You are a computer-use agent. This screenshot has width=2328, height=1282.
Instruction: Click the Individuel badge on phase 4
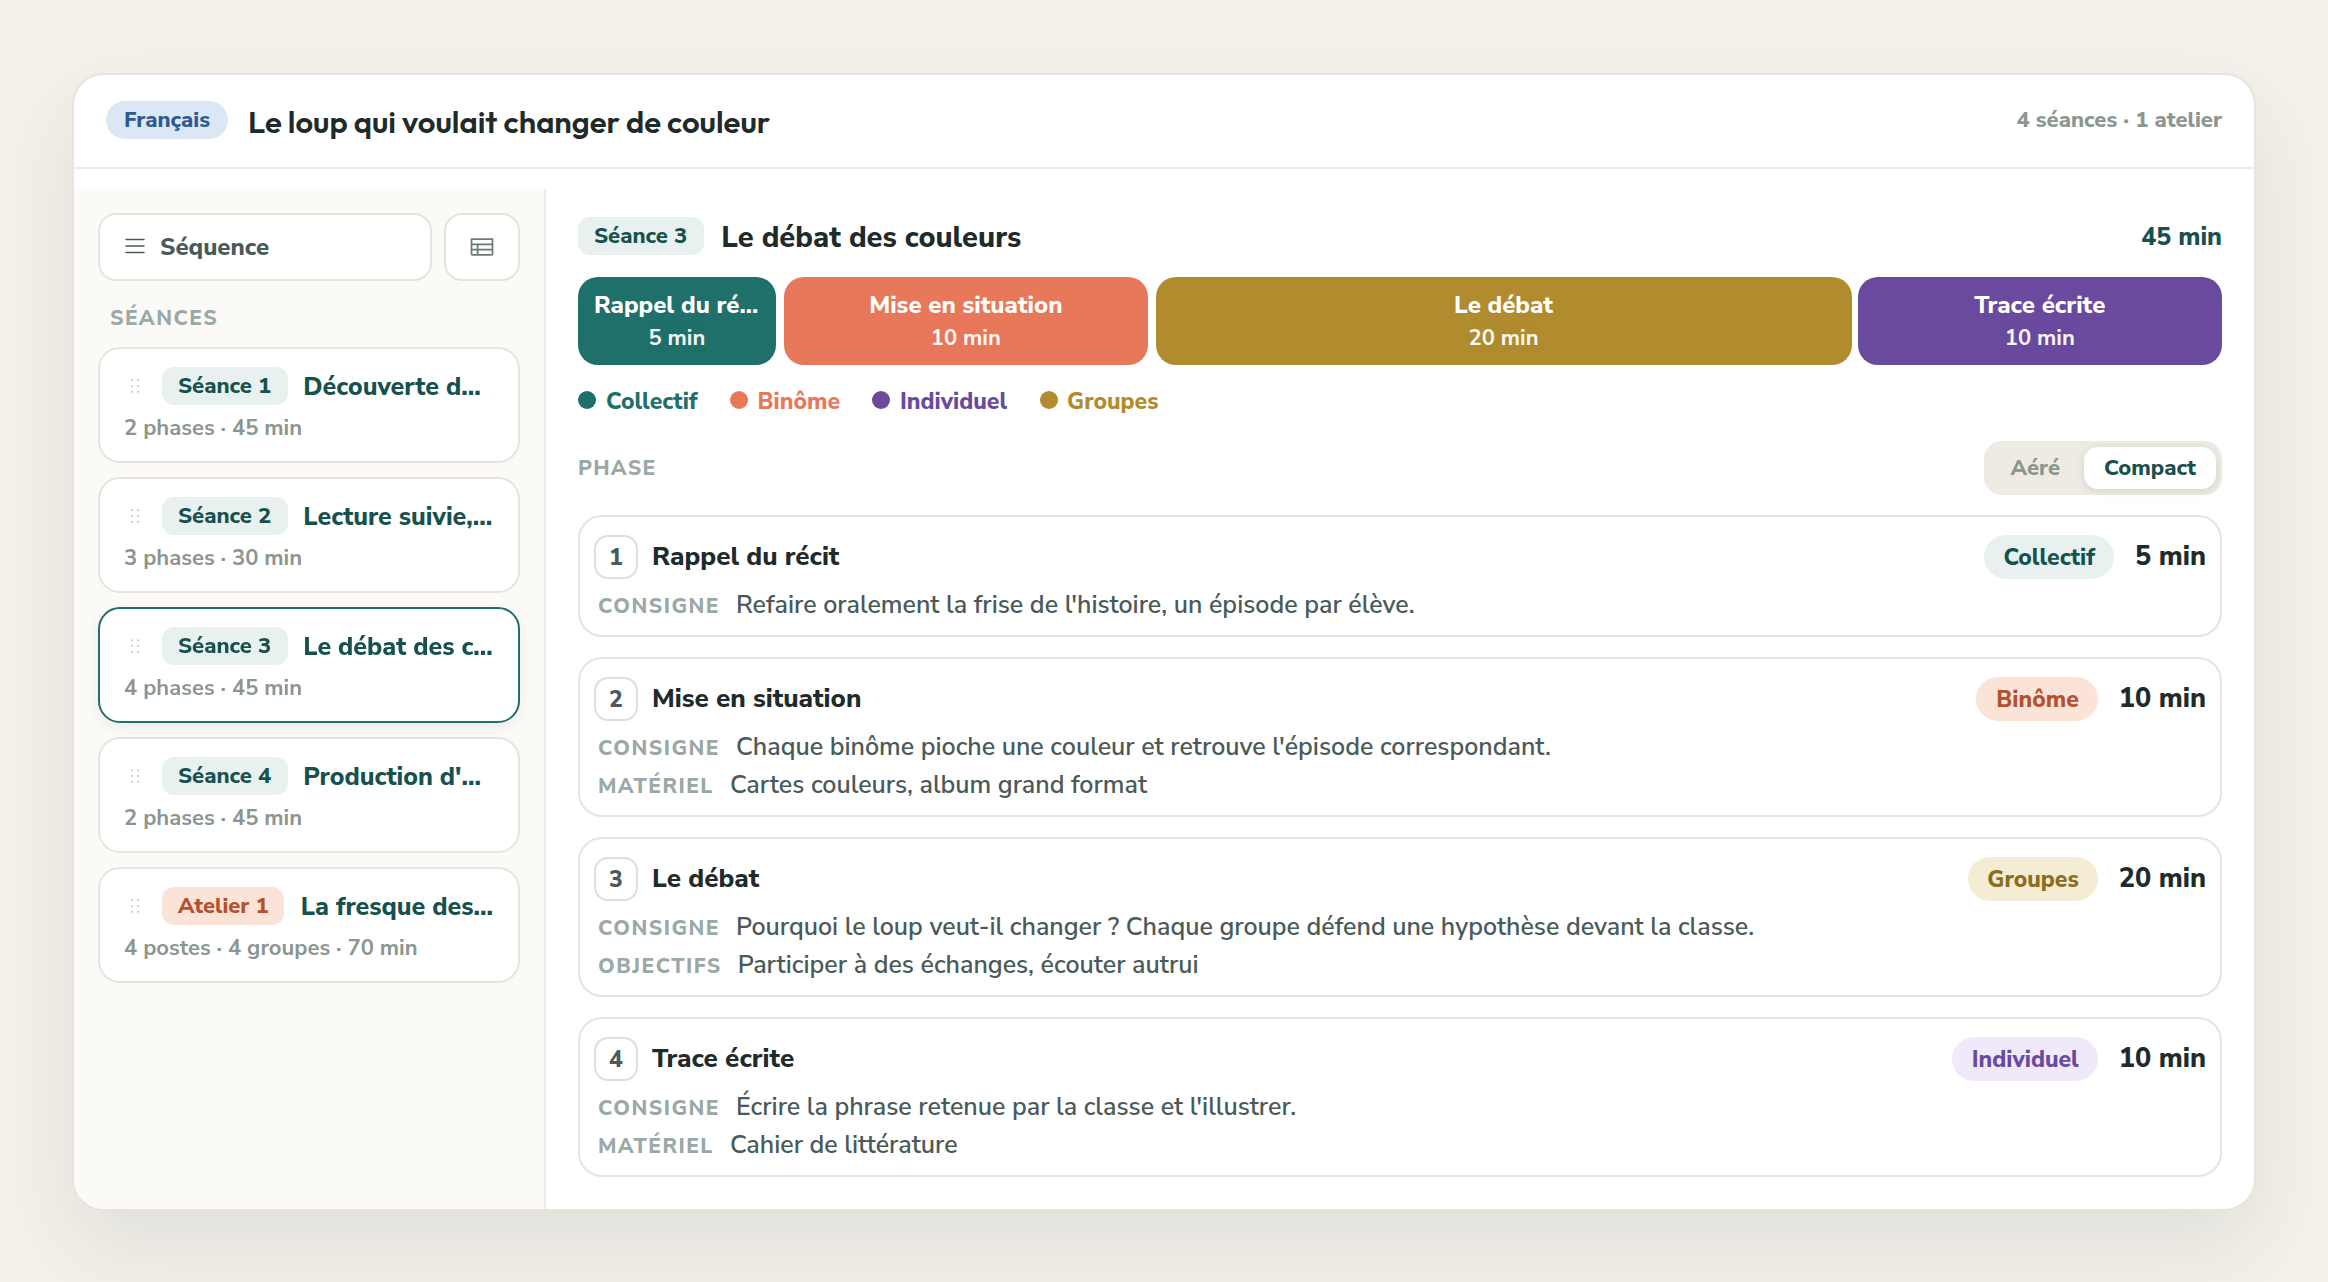(2024, 1059)
